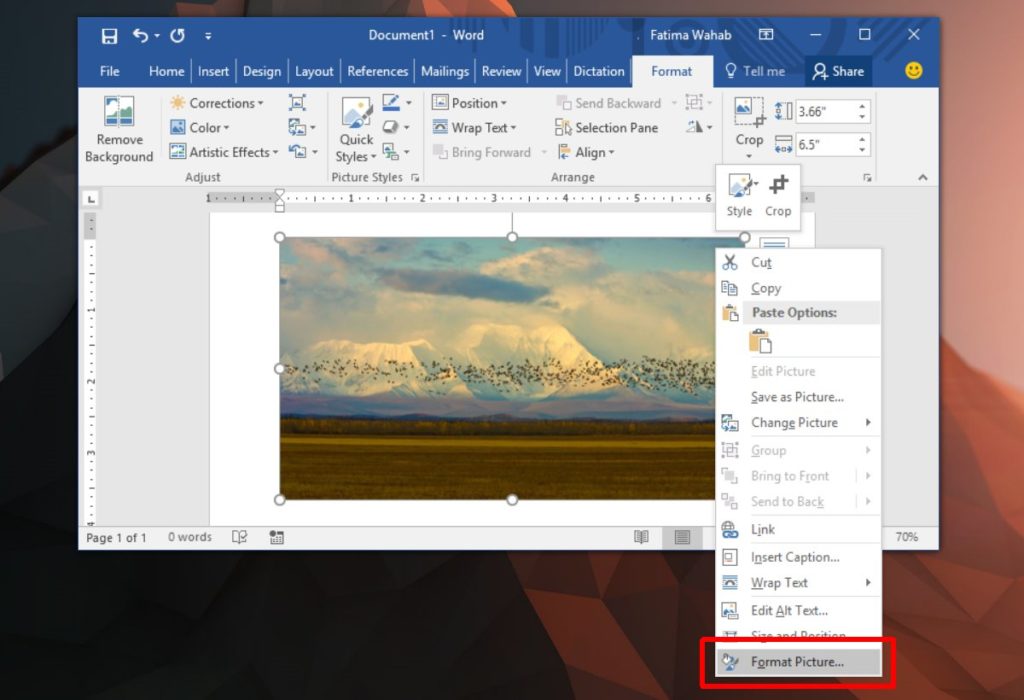Click the Remove Background tool
This screenshot has height=700, width=1024.
(x=119, y=127)
